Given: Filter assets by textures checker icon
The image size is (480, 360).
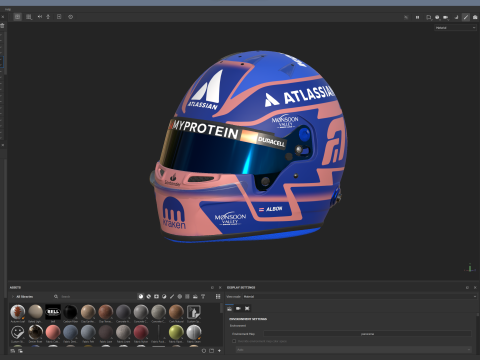Looking at the screenshot, I should pyautogui.click(x=187, y=296).
